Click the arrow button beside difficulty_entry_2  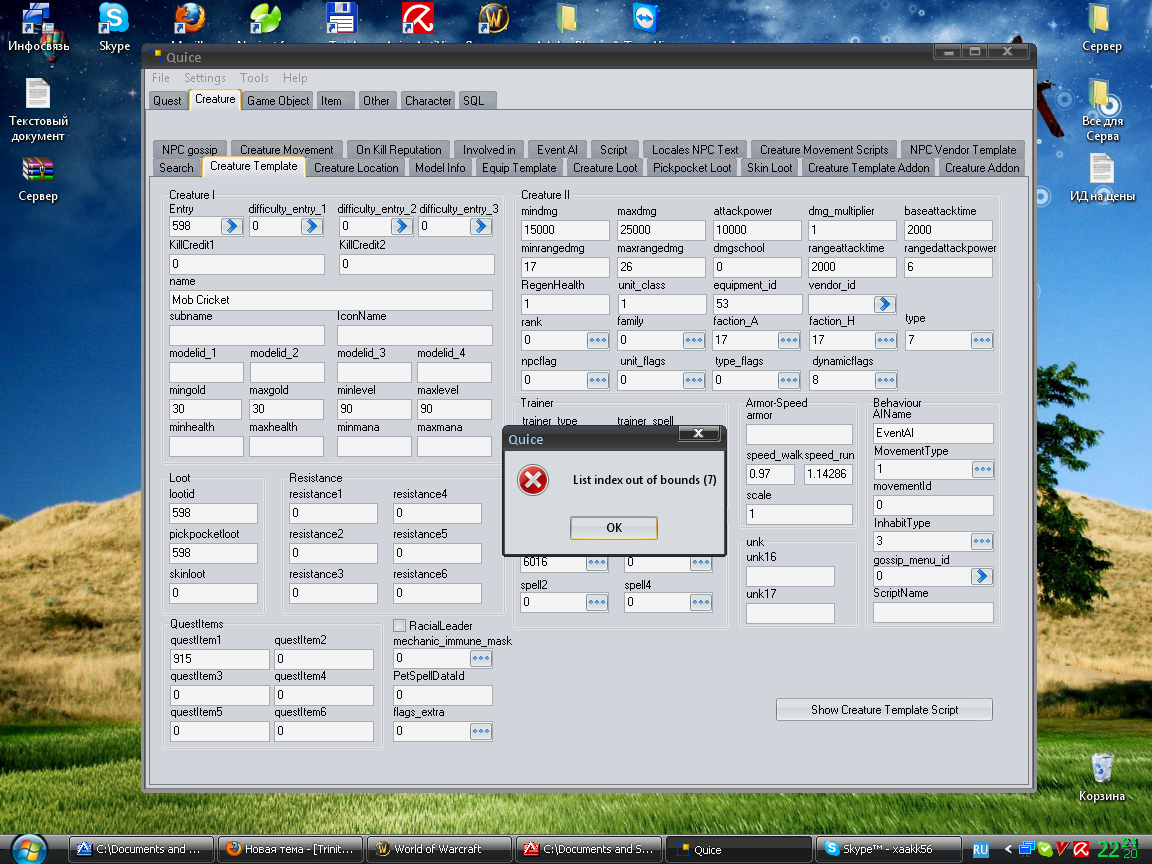[x=401, y=226]
